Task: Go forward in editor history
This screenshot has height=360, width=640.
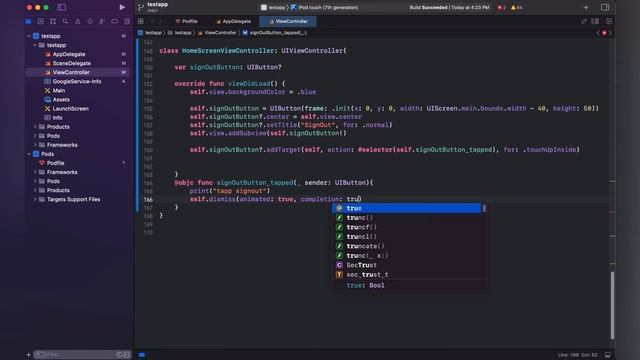Action: pos(160,21)
